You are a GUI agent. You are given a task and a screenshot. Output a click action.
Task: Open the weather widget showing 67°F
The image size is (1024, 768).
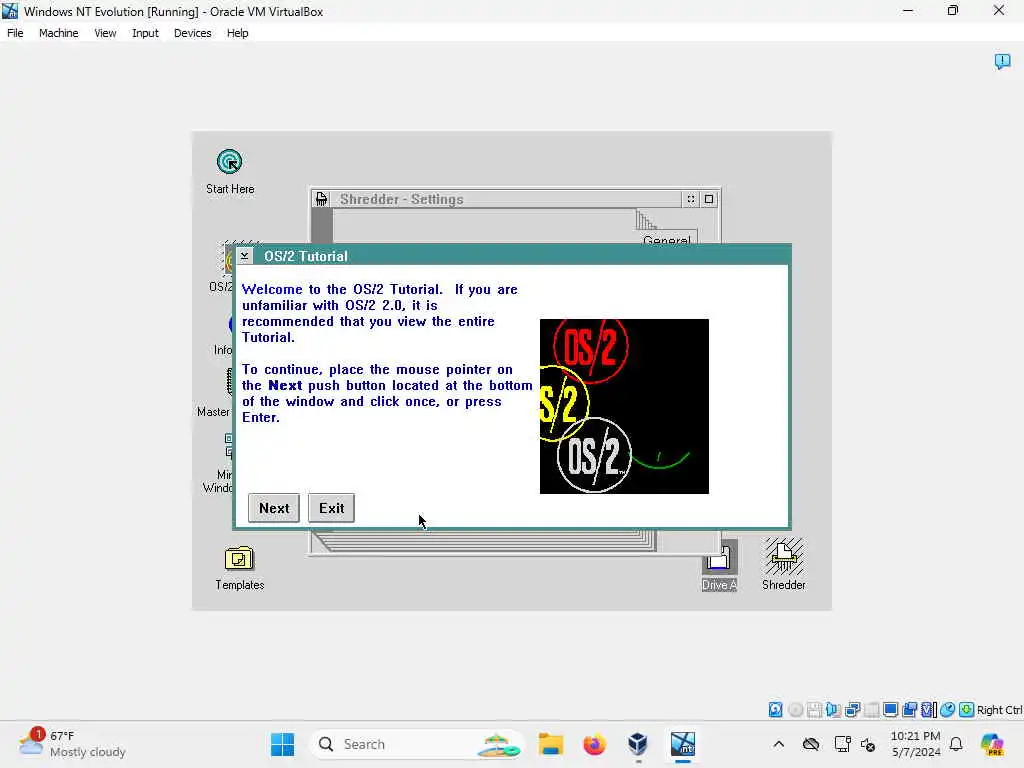tap(72, 744)
